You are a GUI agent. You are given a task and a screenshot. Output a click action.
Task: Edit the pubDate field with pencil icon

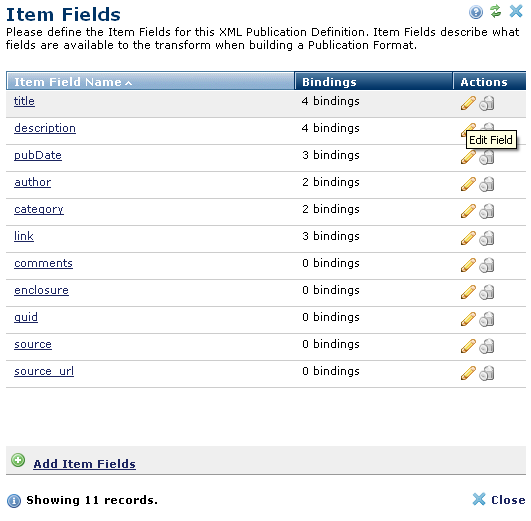click(468, 157)
